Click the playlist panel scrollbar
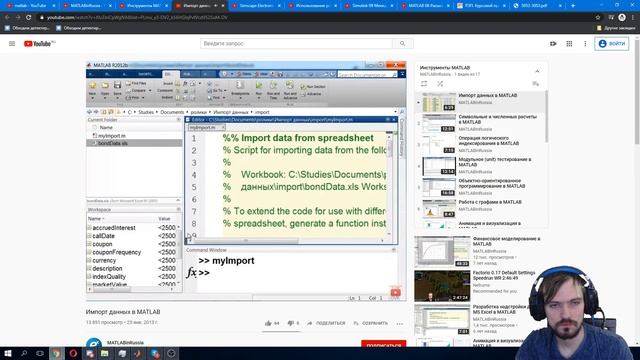The image size is (640, 360). pyautogui.click(x=546, y=116)
